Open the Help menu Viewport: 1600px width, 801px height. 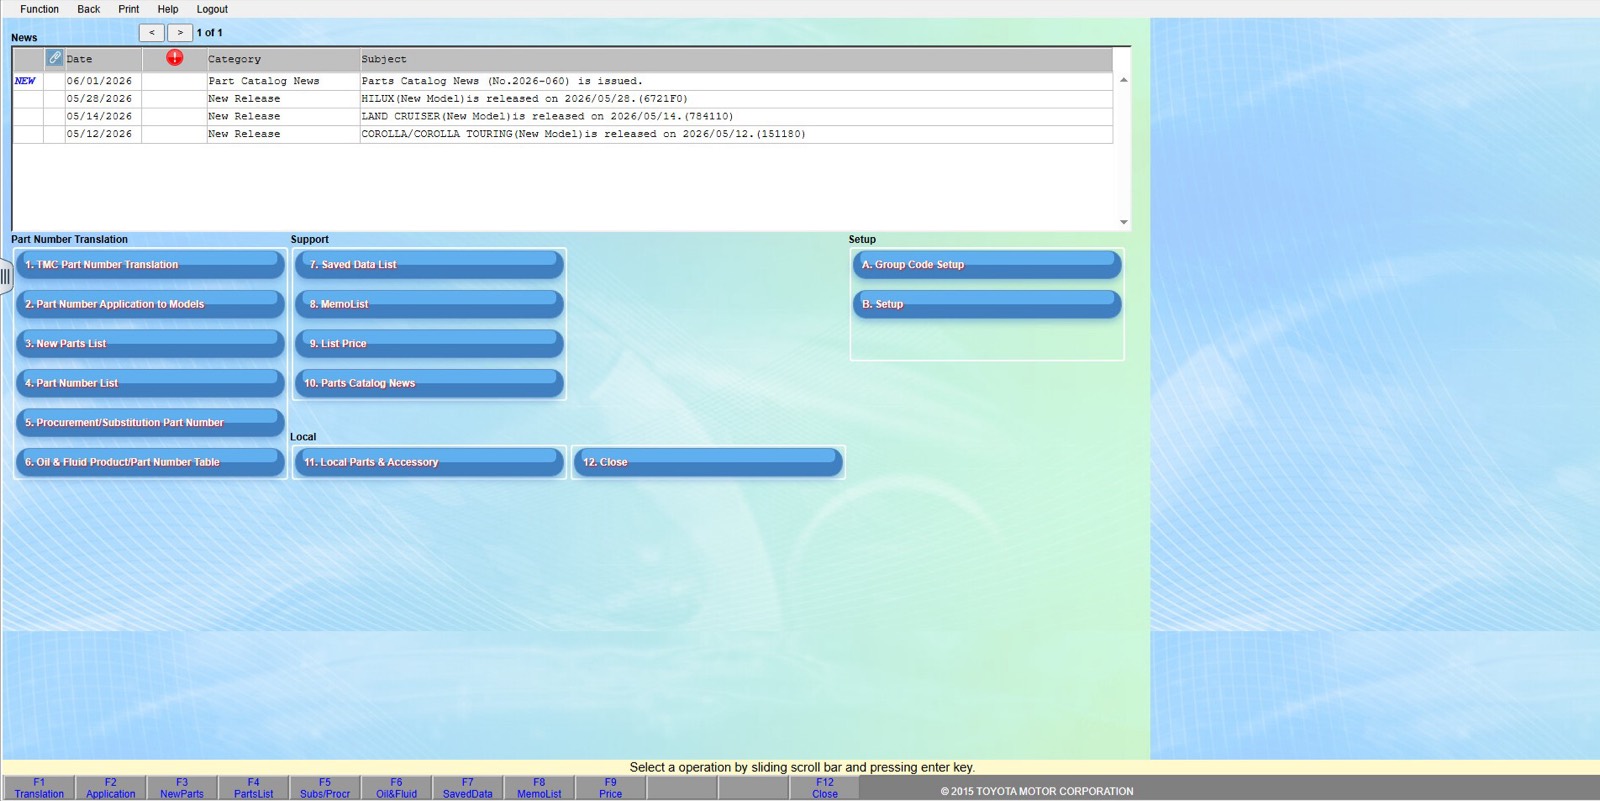[168, 9]
